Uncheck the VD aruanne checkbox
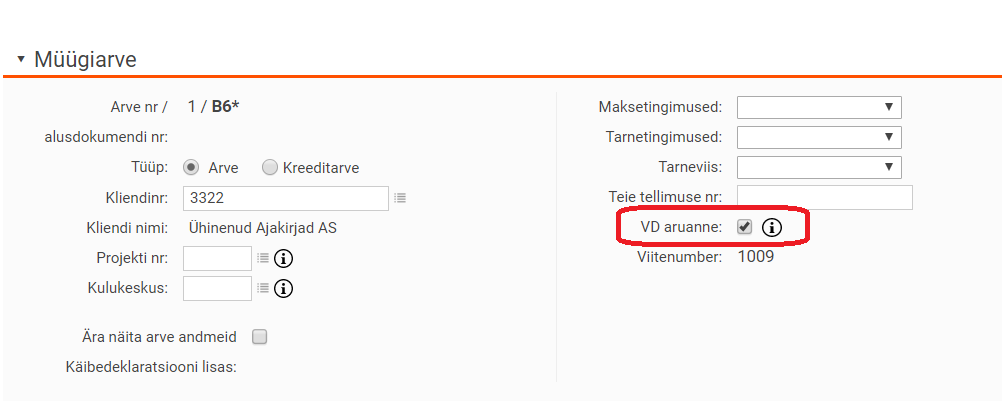 click(744, 227)
